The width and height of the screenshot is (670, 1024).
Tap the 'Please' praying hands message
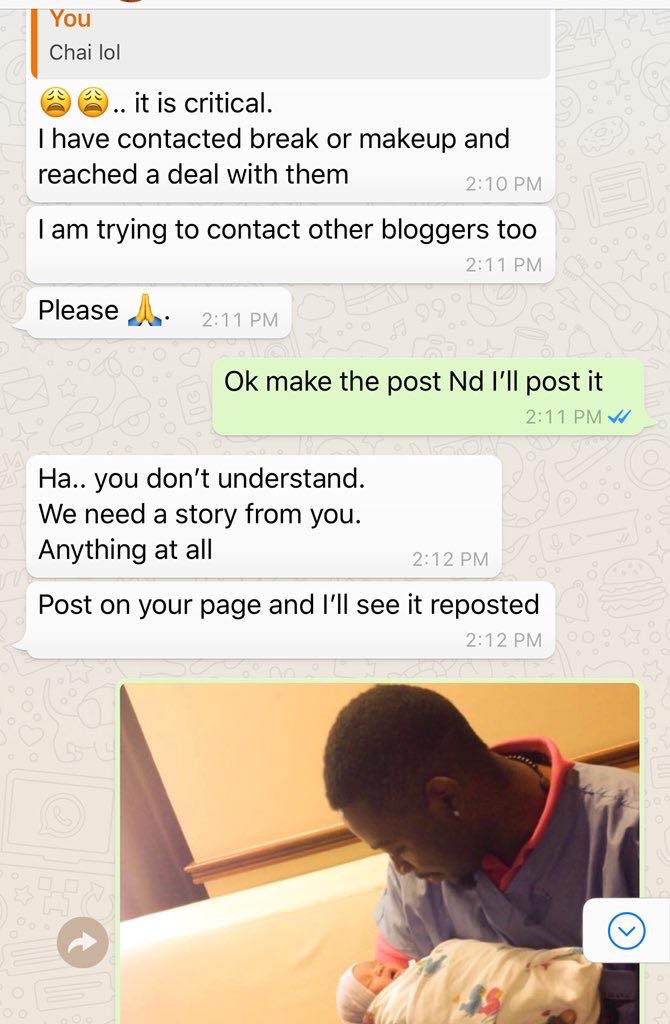click(159, 312)
